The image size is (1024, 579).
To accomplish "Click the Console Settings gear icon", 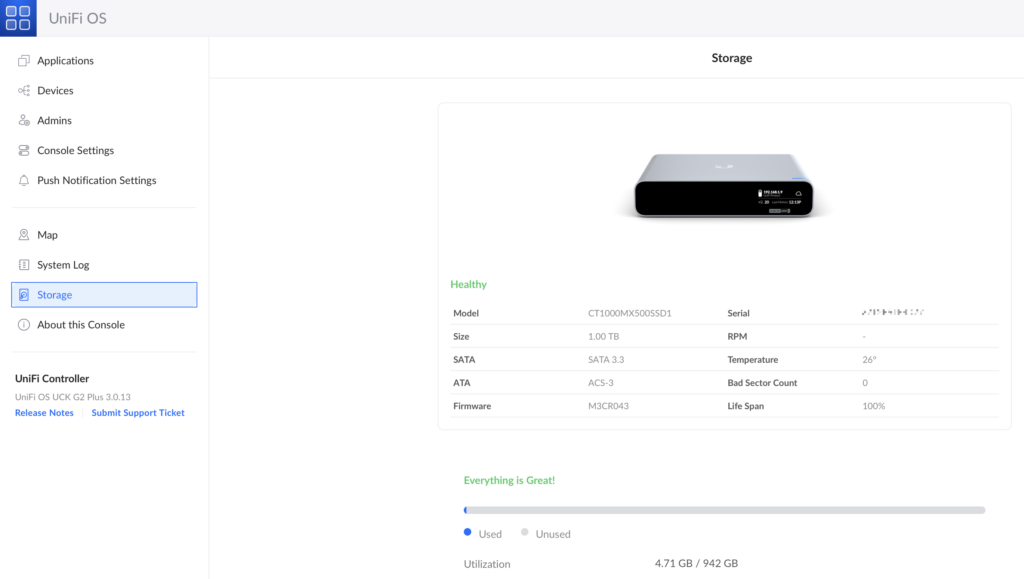I will click(22, 150).
